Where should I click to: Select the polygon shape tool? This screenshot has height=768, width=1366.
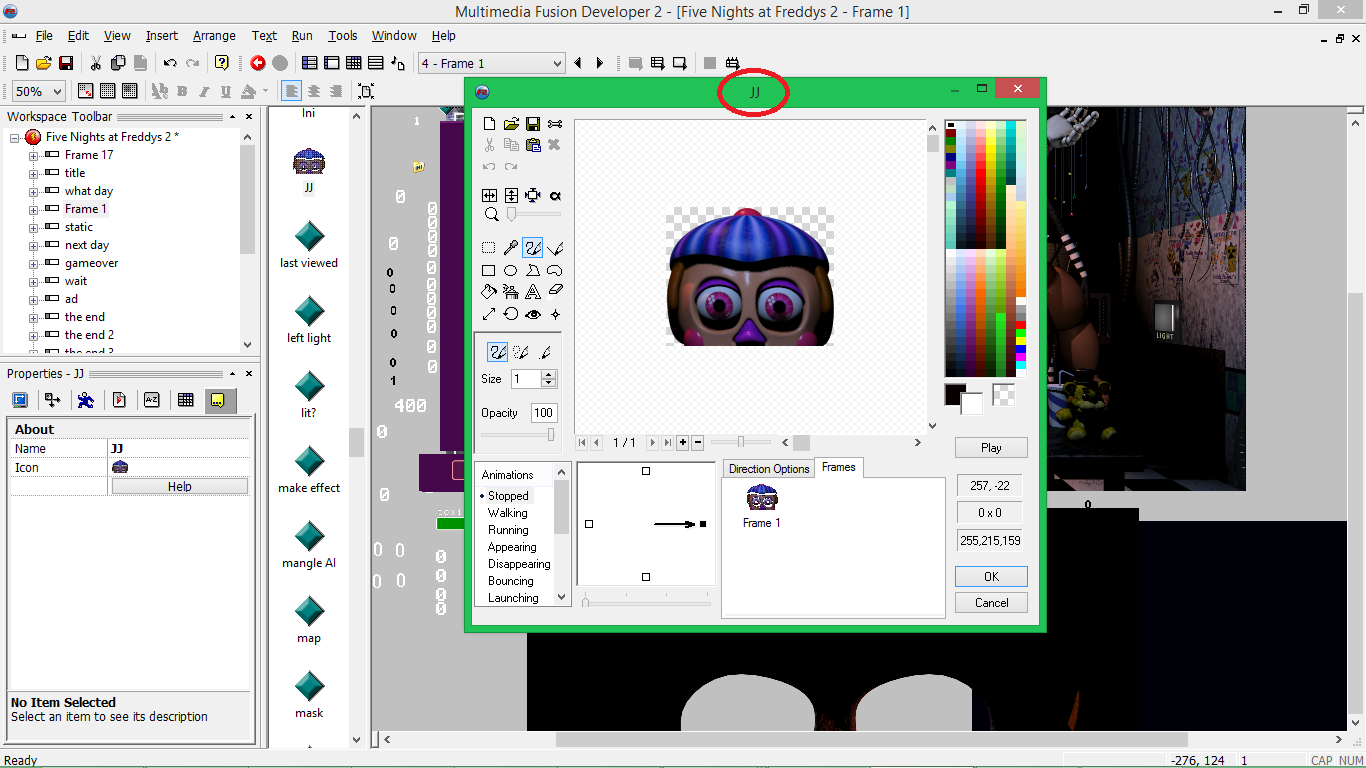533,270
